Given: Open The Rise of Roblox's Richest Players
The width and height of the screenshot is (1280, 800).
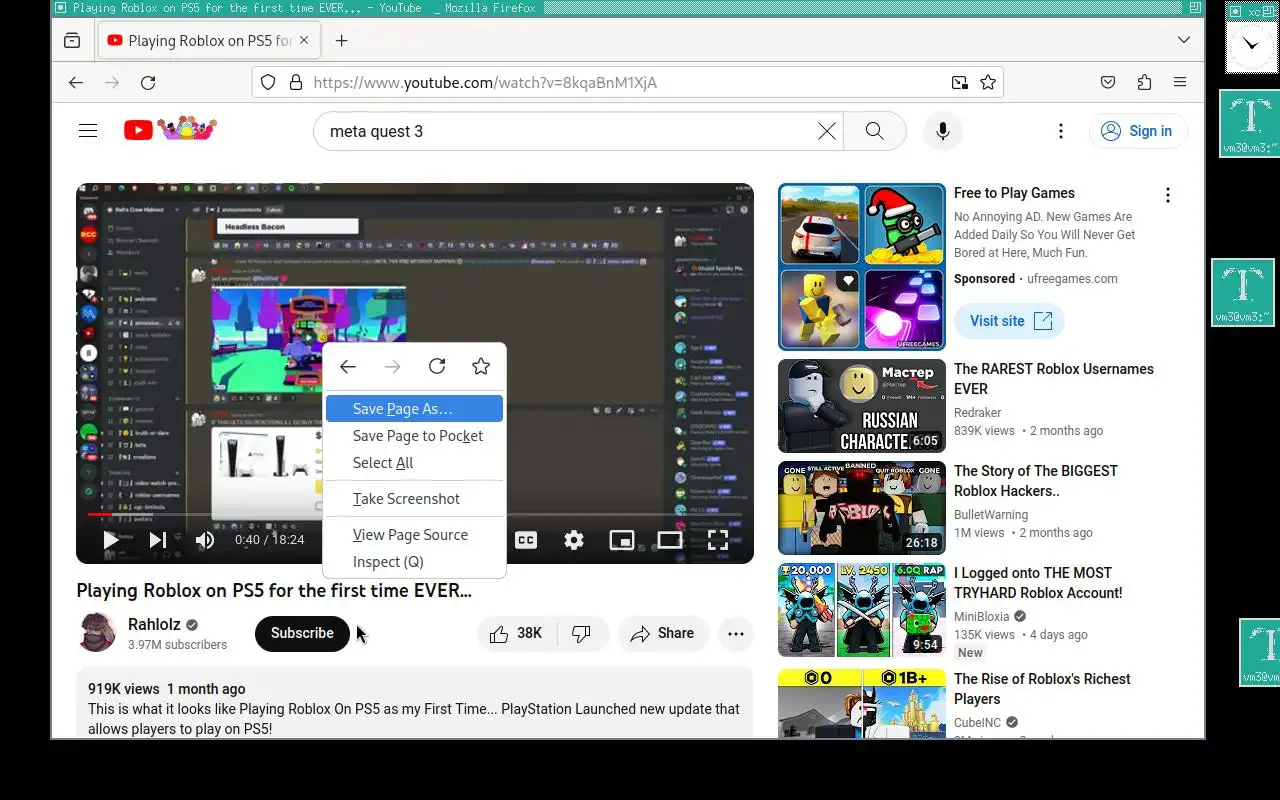Looking at the screenshot, I should coord(1042,689).
